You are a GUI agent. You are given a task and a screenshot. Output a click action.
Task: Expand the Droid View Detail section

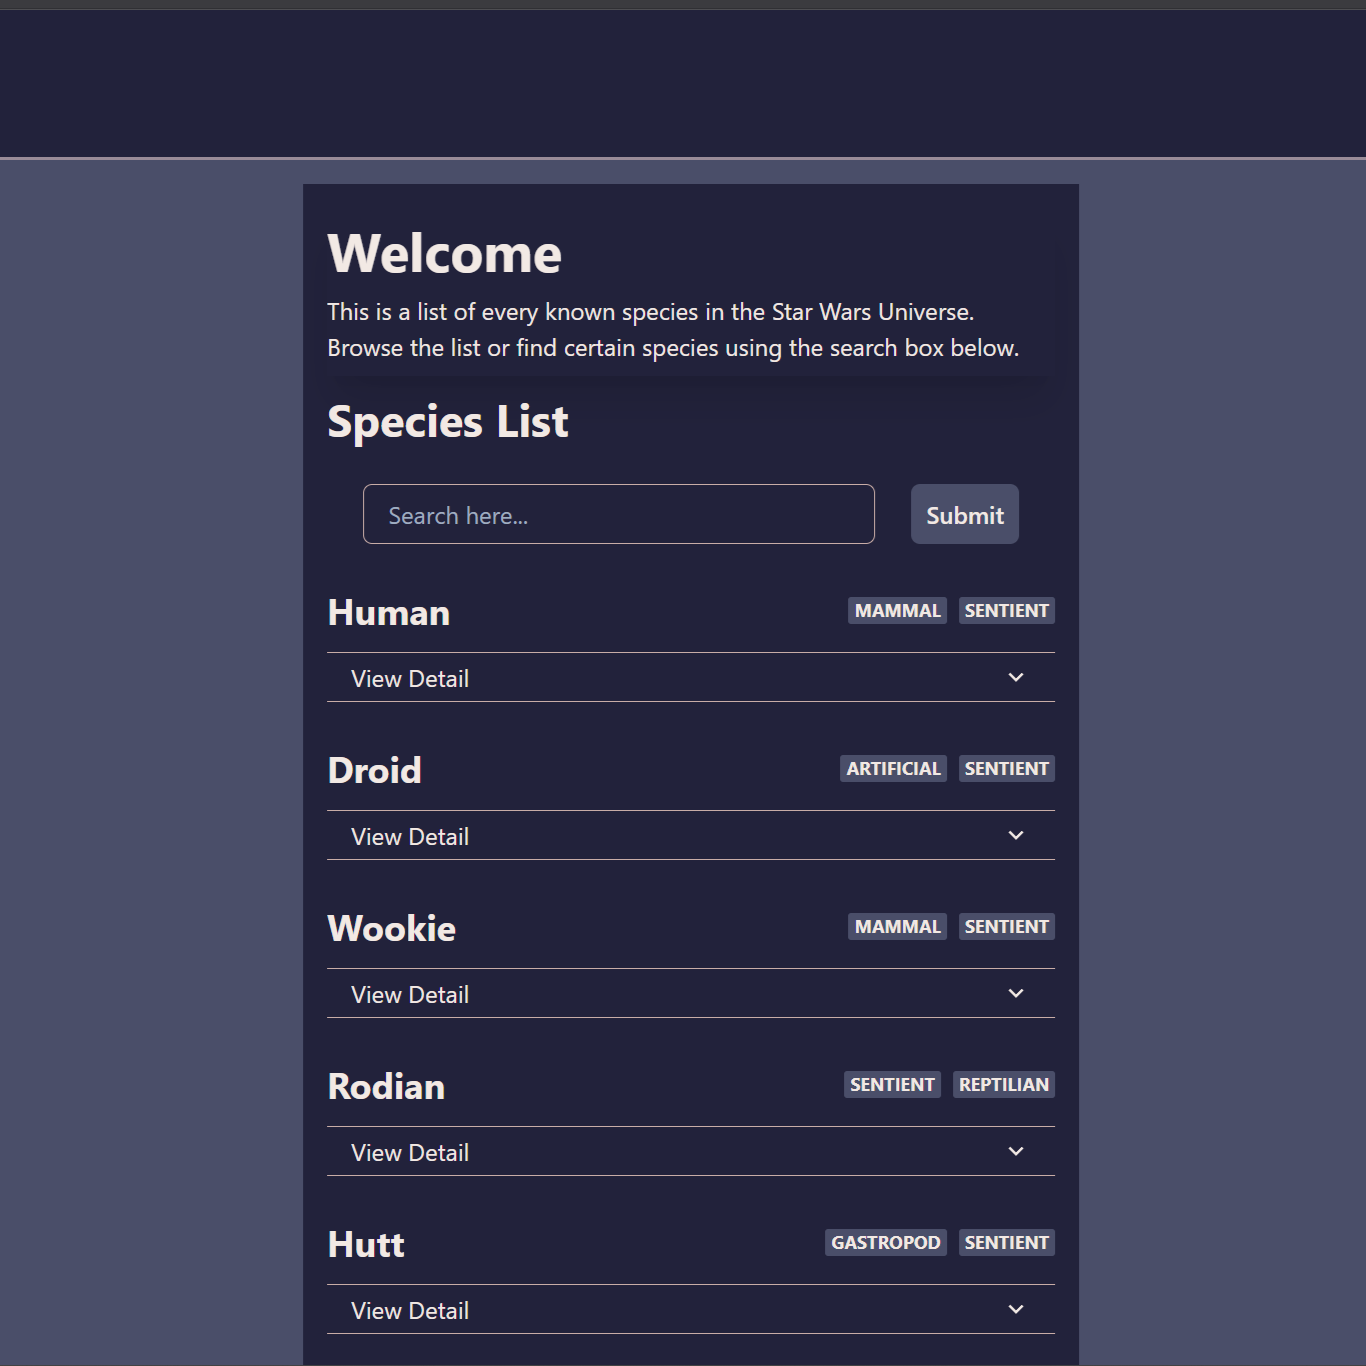pos(690,835)
